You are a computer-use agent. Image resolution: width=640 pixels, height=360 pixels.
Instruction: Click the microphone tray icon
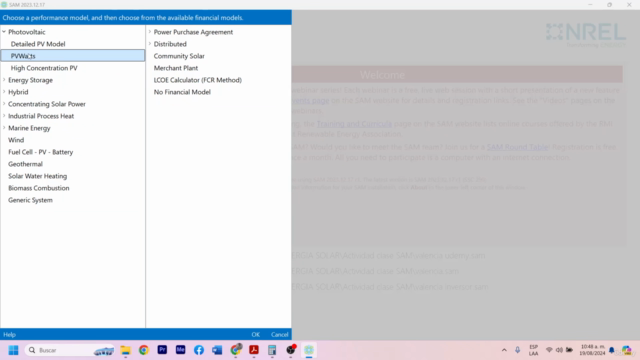click(517, 350)
